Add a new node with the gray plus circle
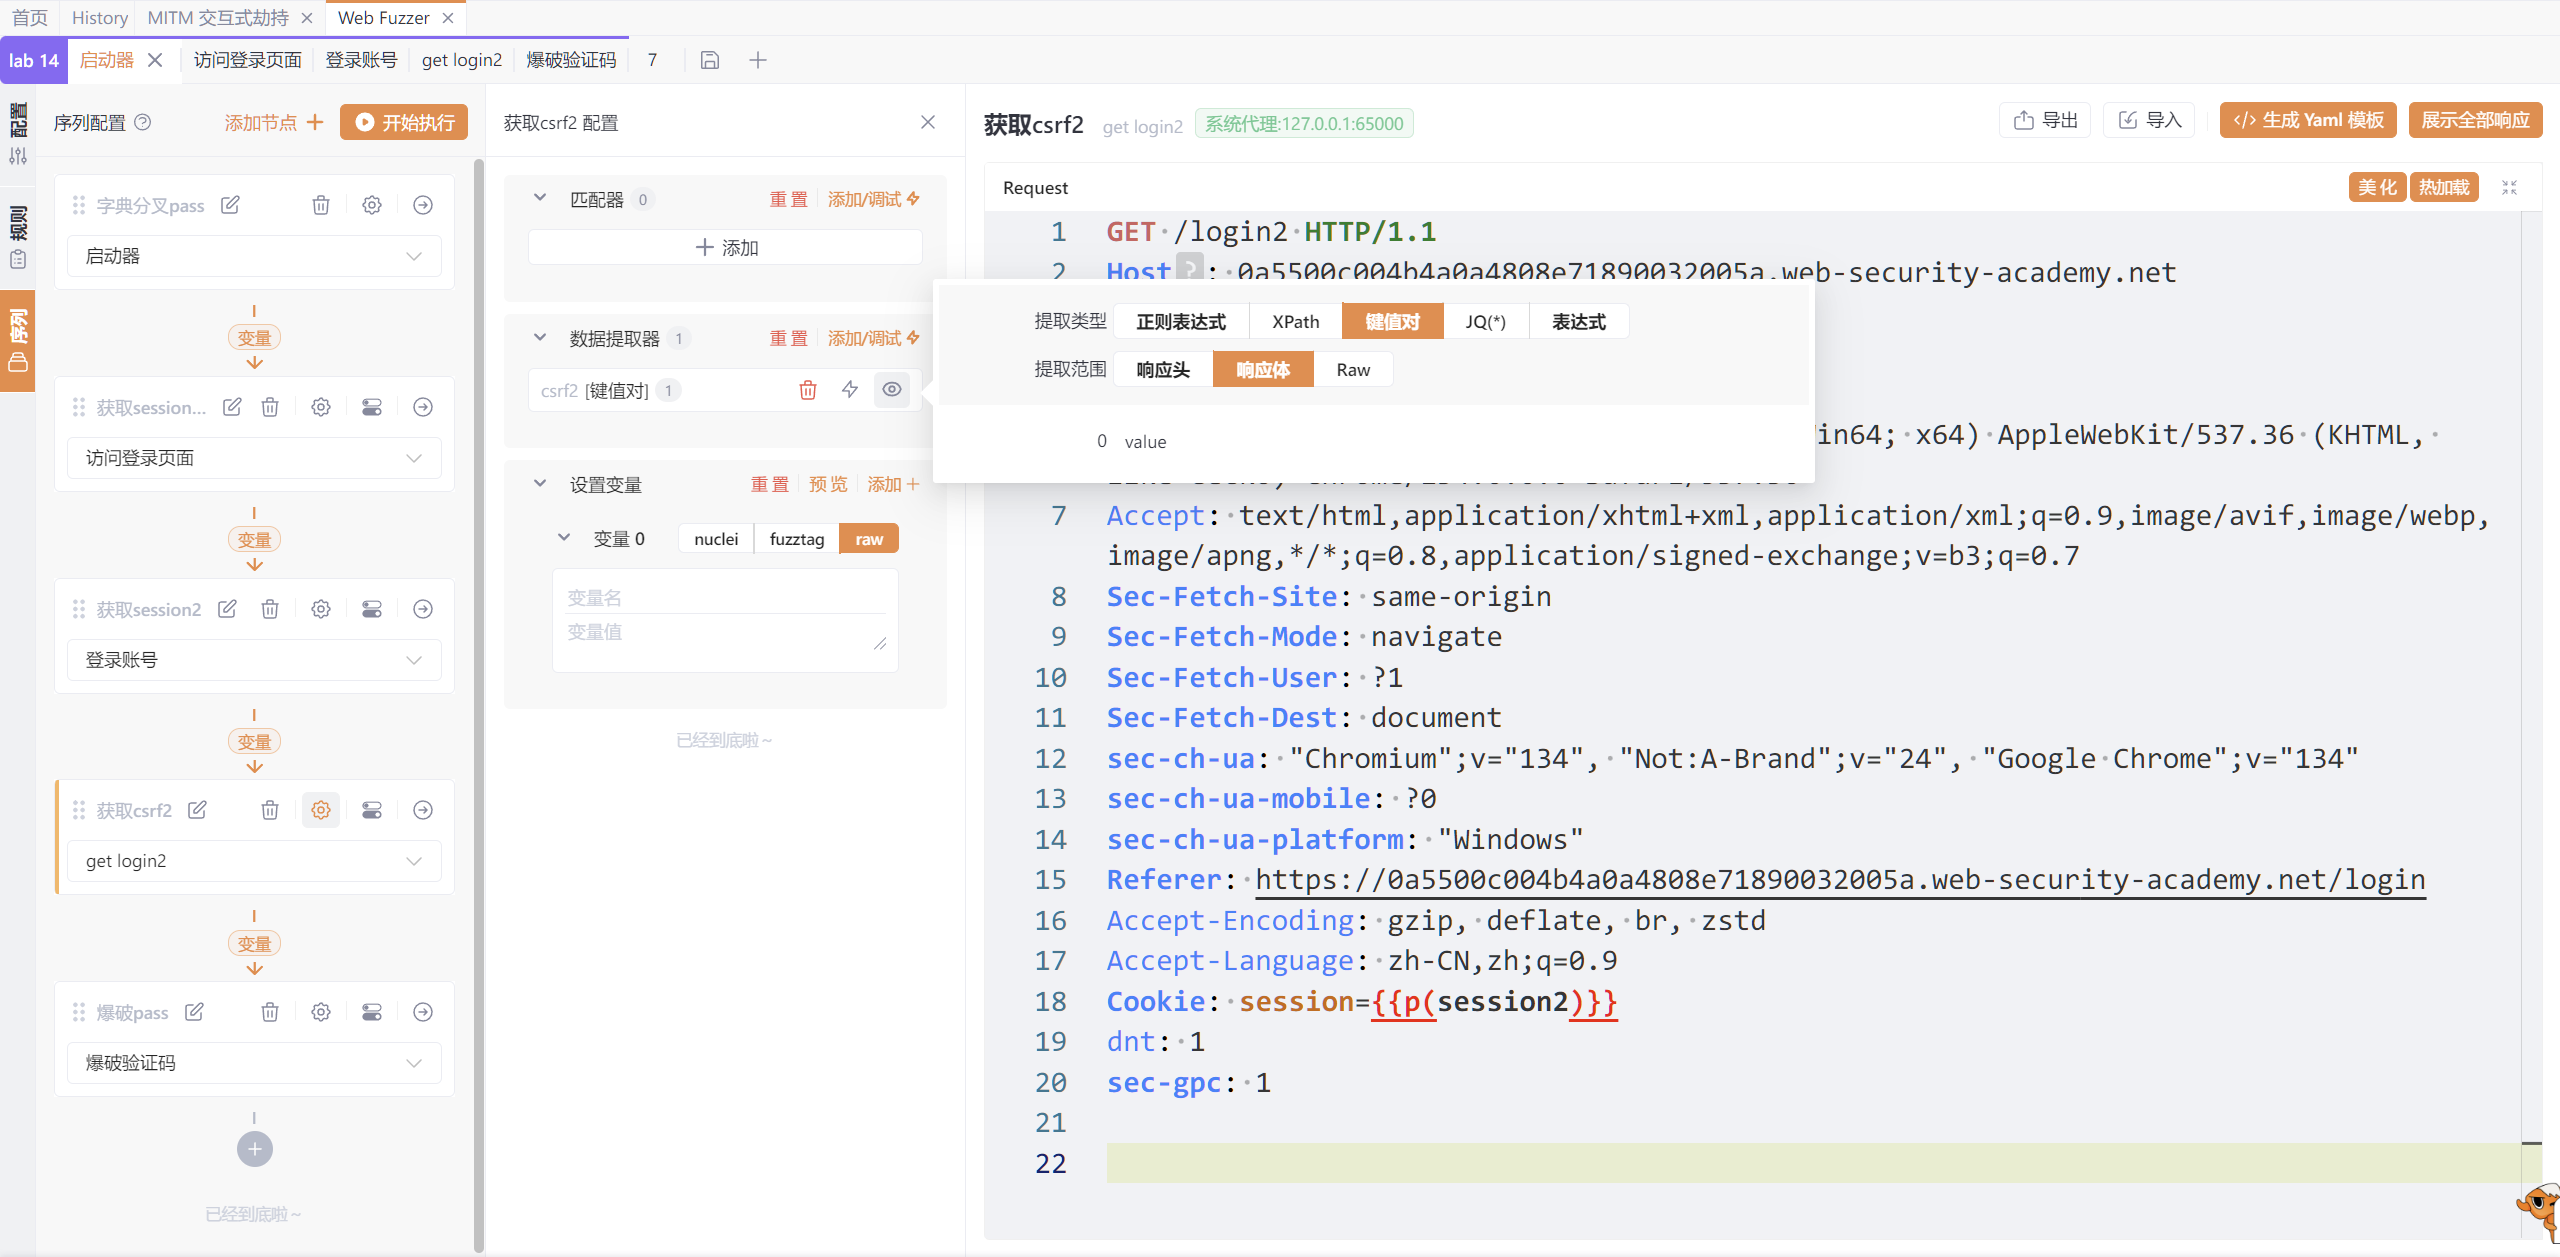 [x=254, y=1149]
